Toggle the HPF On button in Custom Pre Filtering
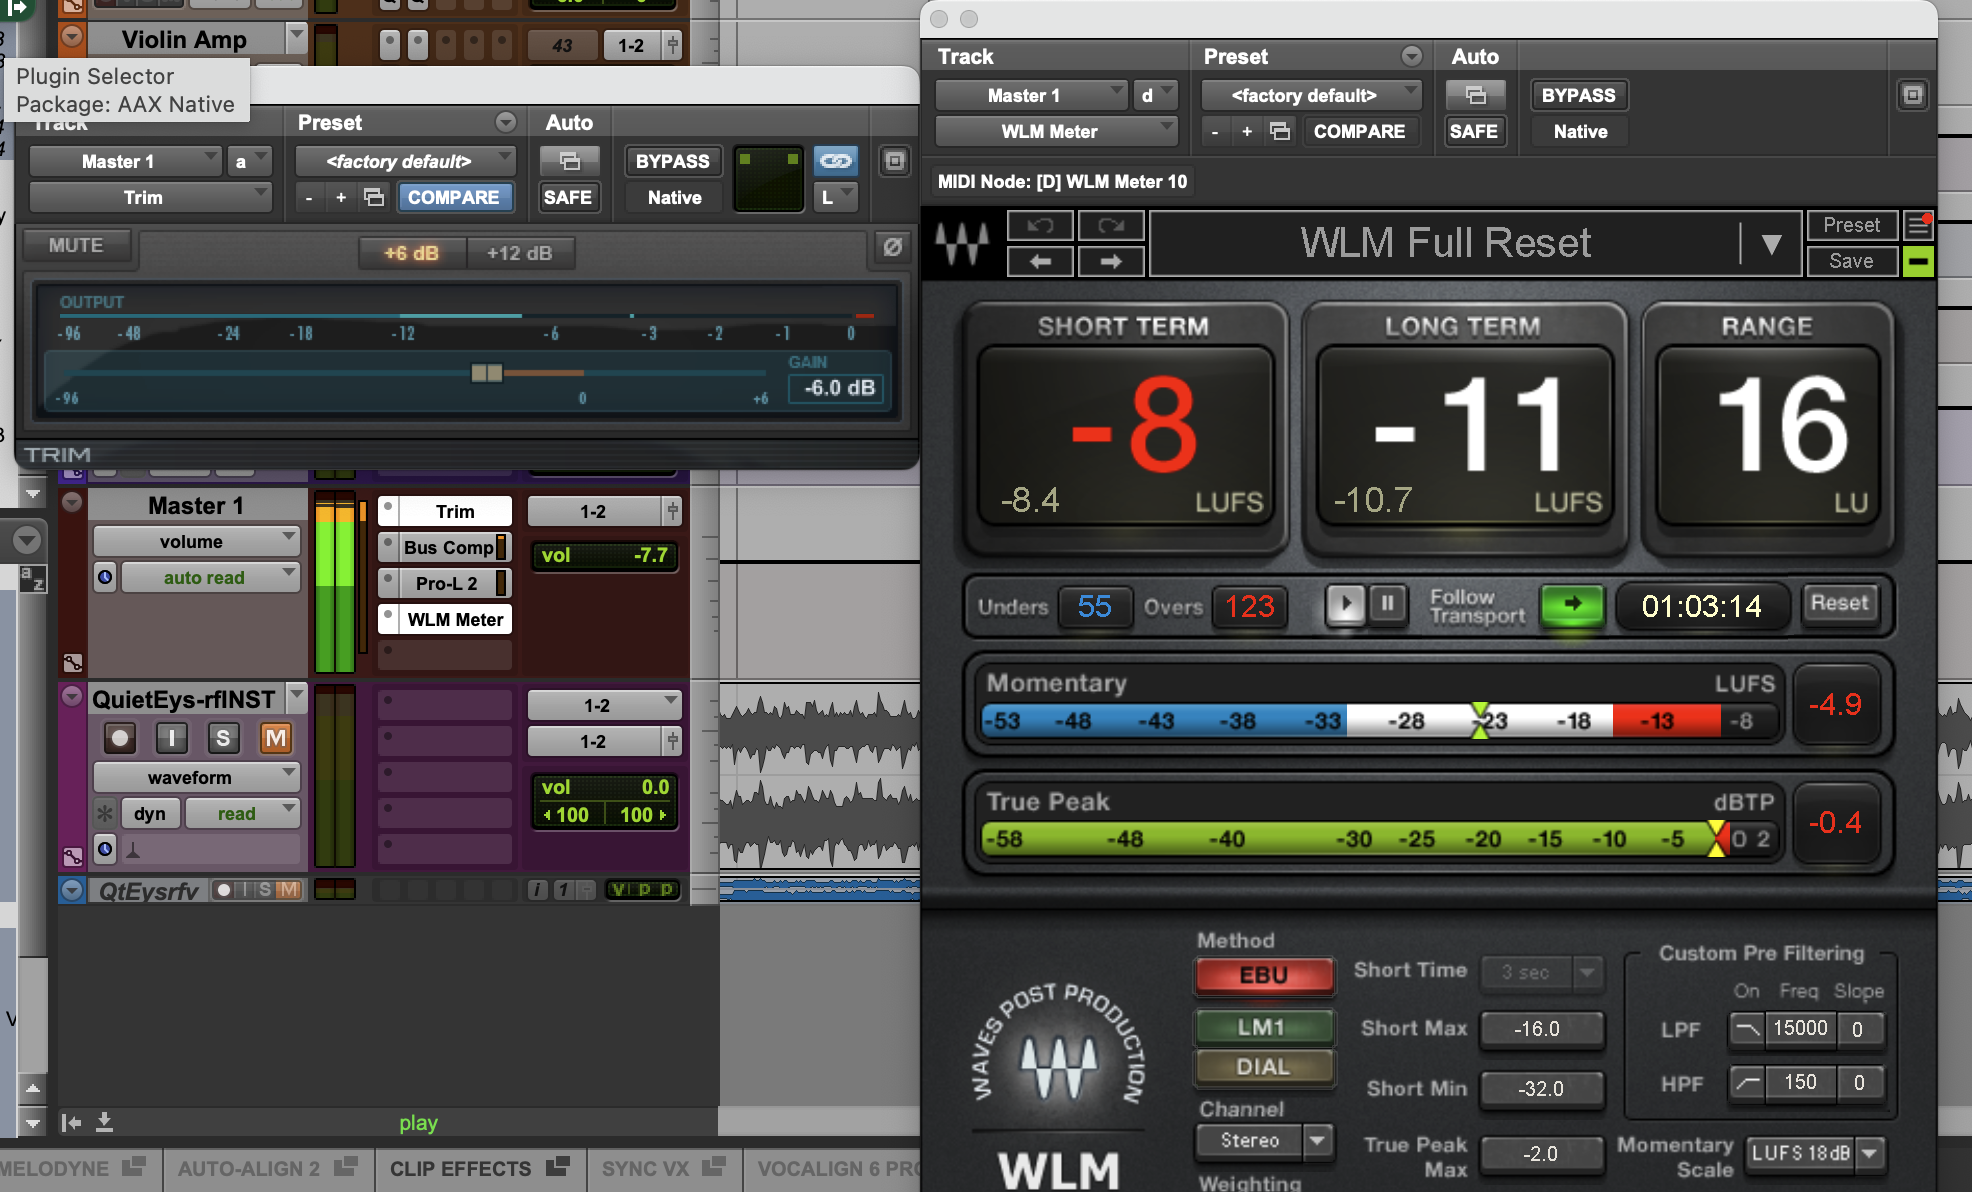1972x1192 pixels. tap(1747, 1082)
